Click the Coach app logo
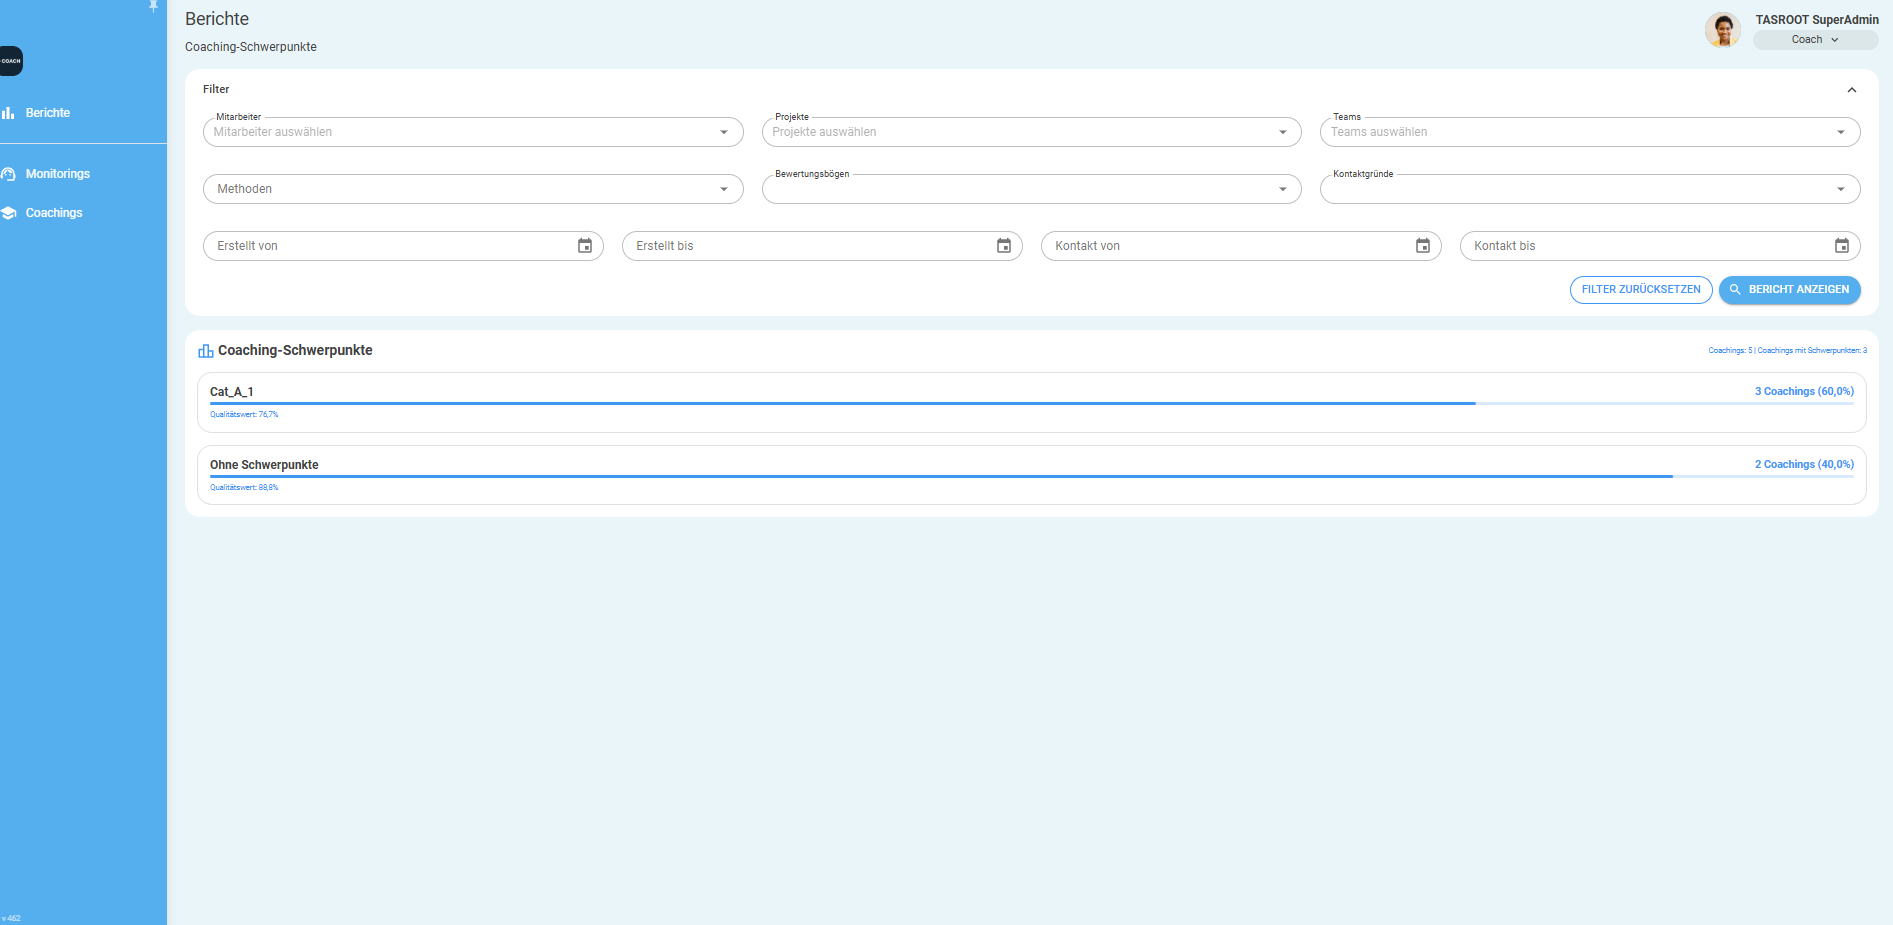Image resolution: width=1893 pixels, height=925 pixels. [11, 61]
